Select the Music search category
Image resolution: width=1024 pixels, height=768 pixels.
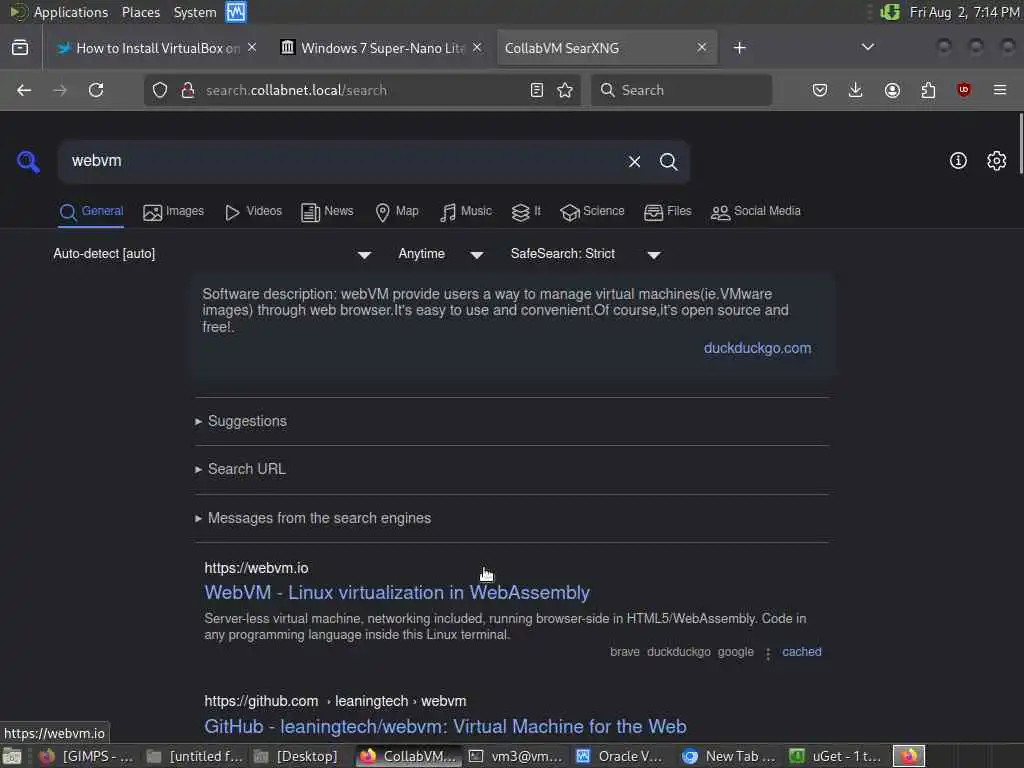[x=466, y=212]
